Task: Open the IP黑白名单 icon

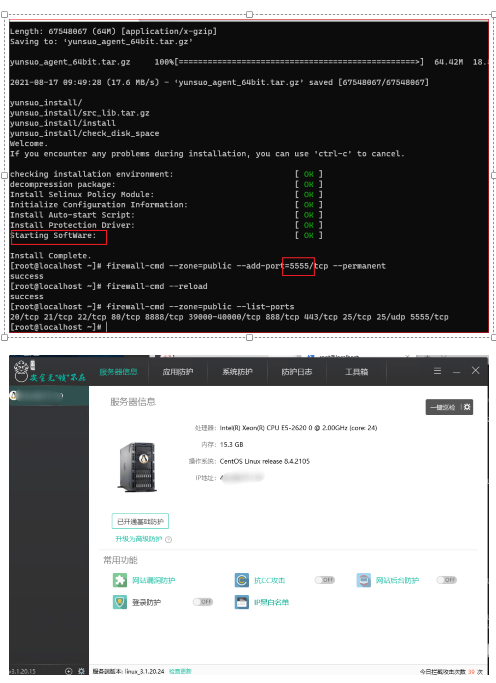Action: coord(242,602)
